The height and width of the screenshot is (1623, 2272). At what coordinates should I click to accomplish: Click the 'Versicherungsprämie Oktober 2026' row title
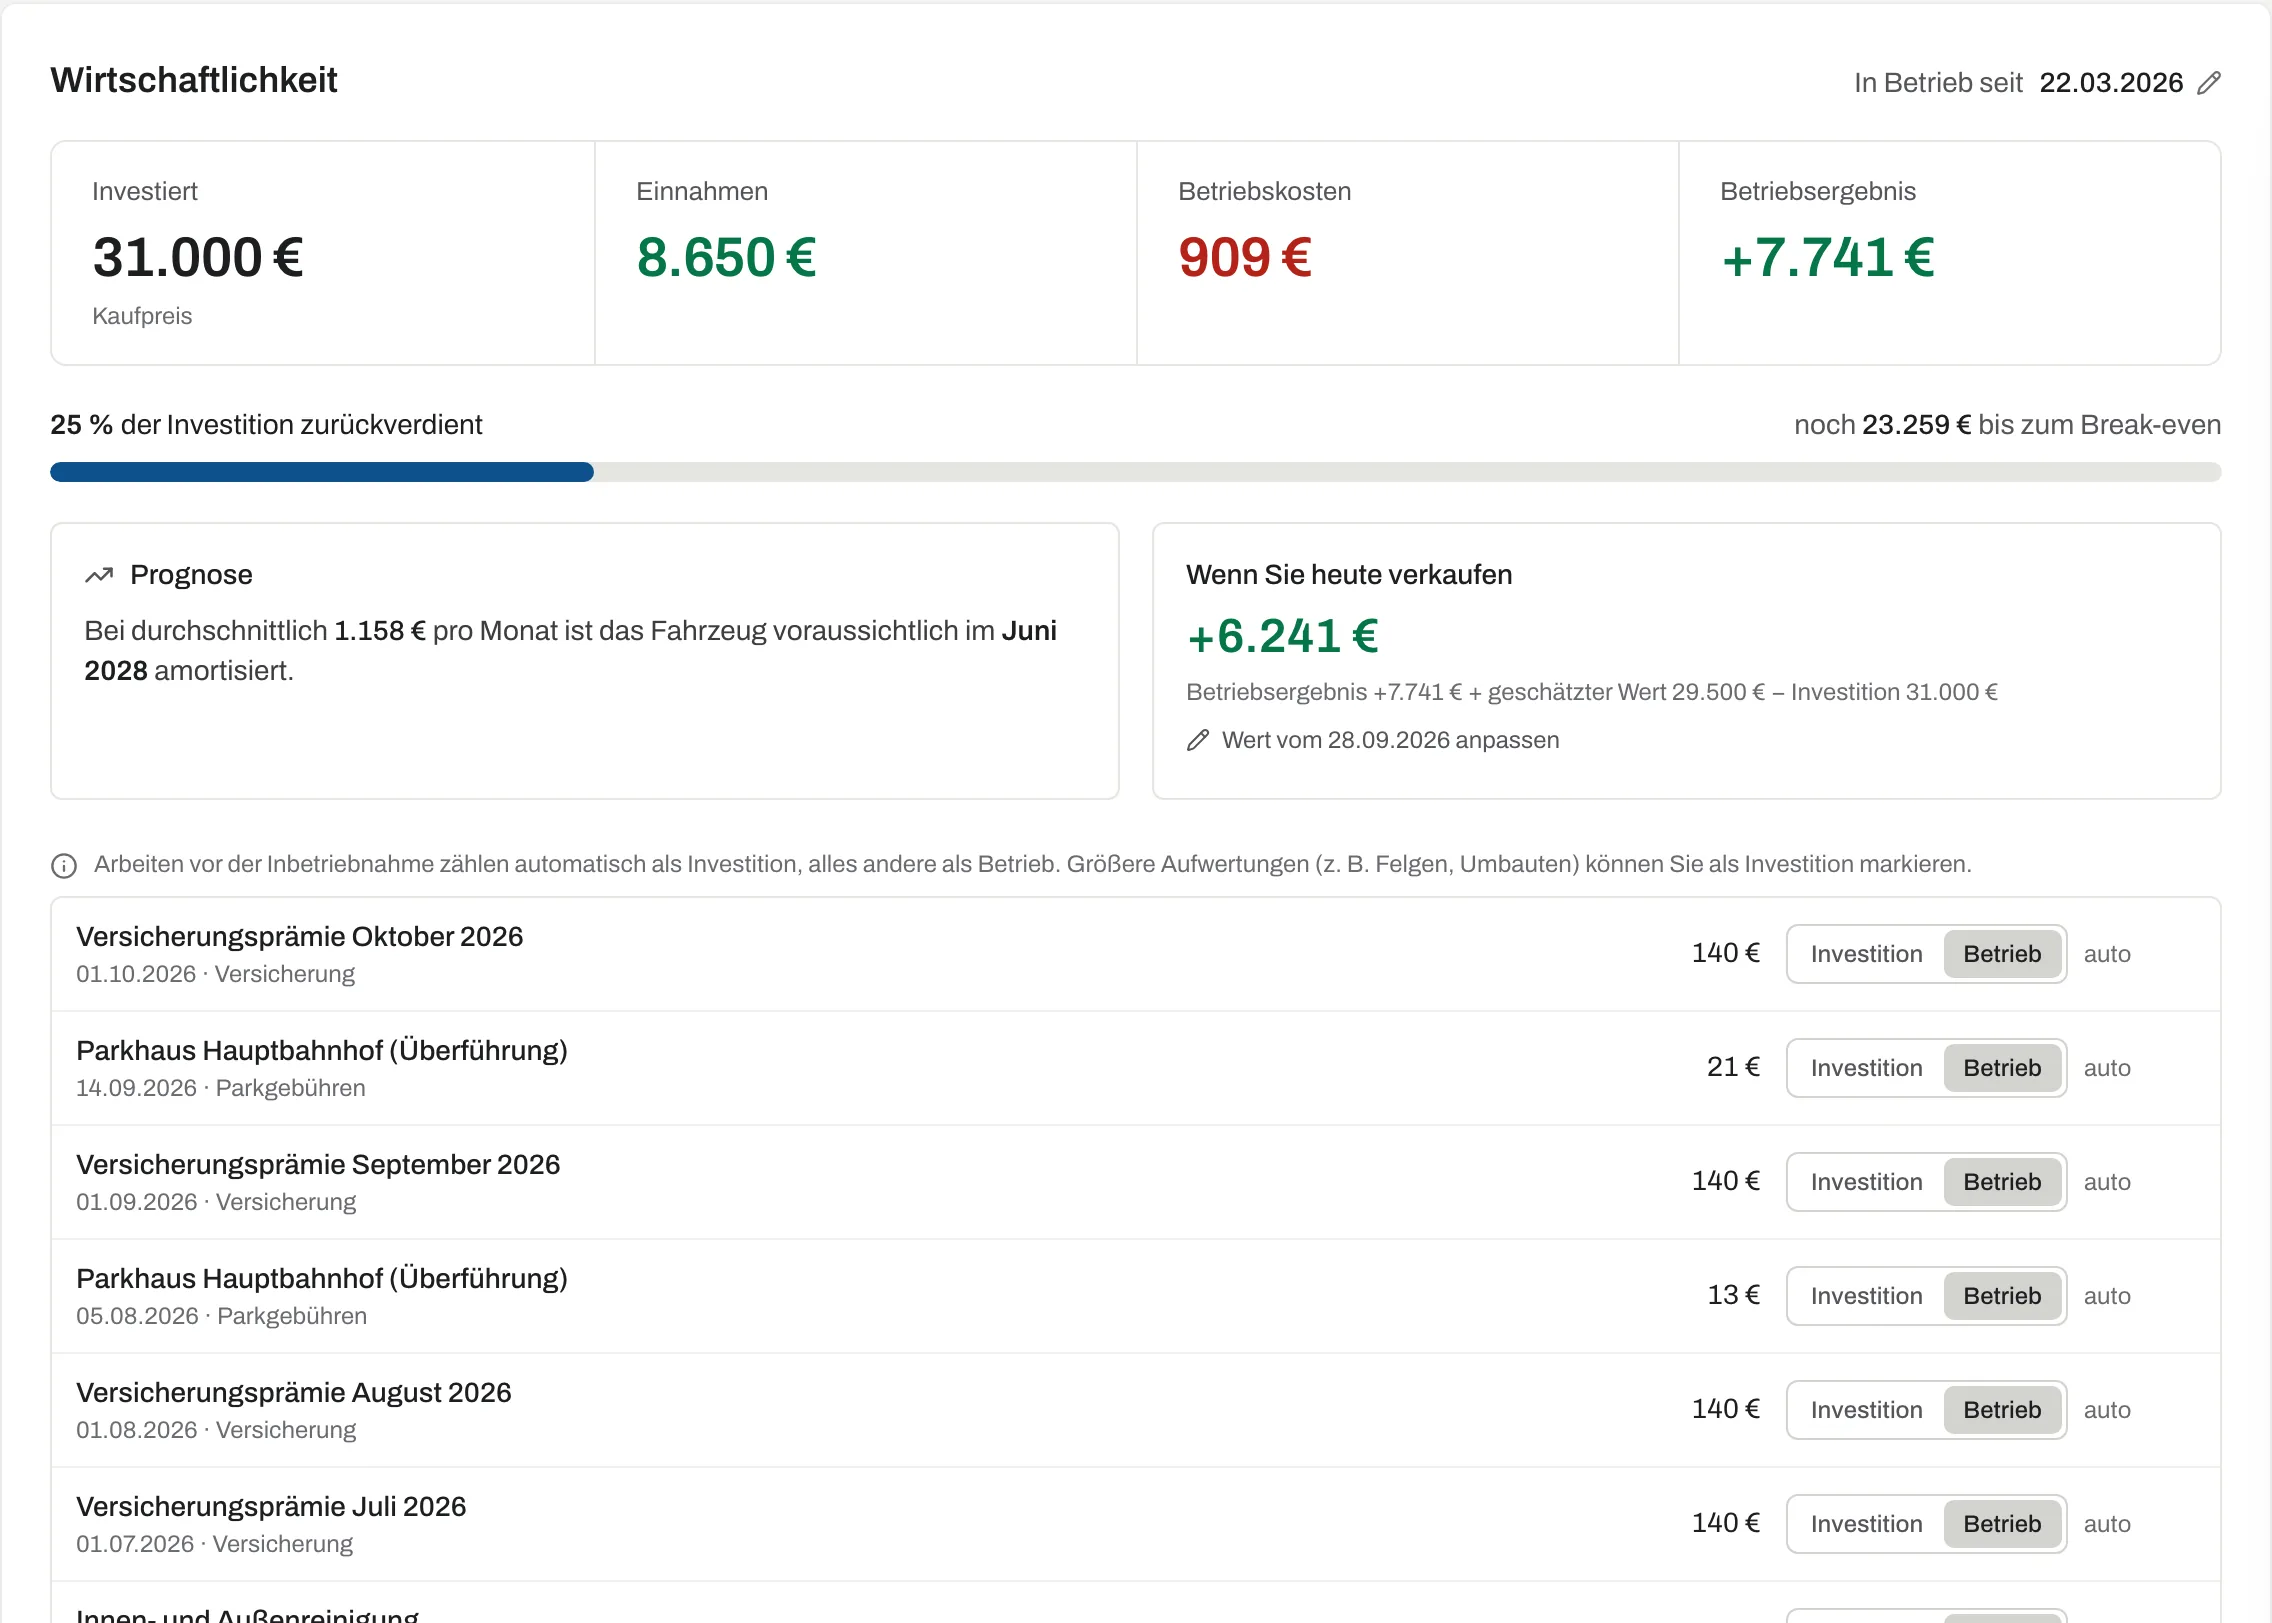pos(300,937)
